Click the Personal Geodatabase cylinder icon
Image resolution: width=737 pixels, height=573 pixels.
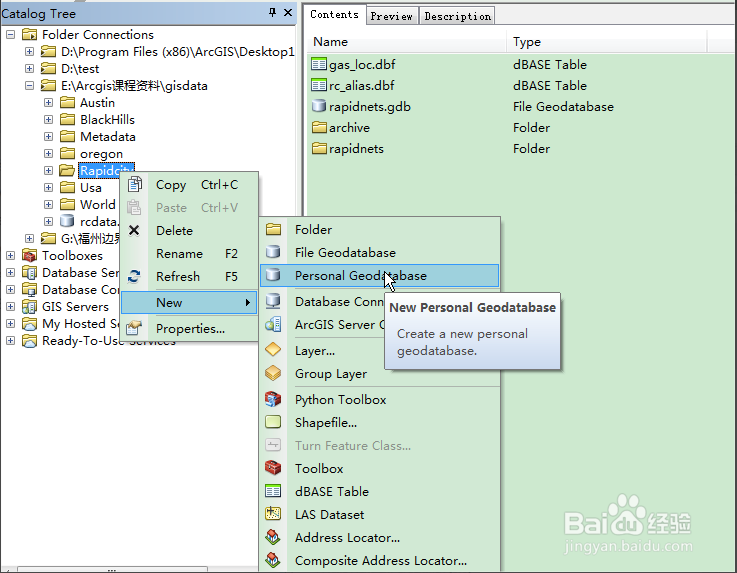click(x=273, y=275)
